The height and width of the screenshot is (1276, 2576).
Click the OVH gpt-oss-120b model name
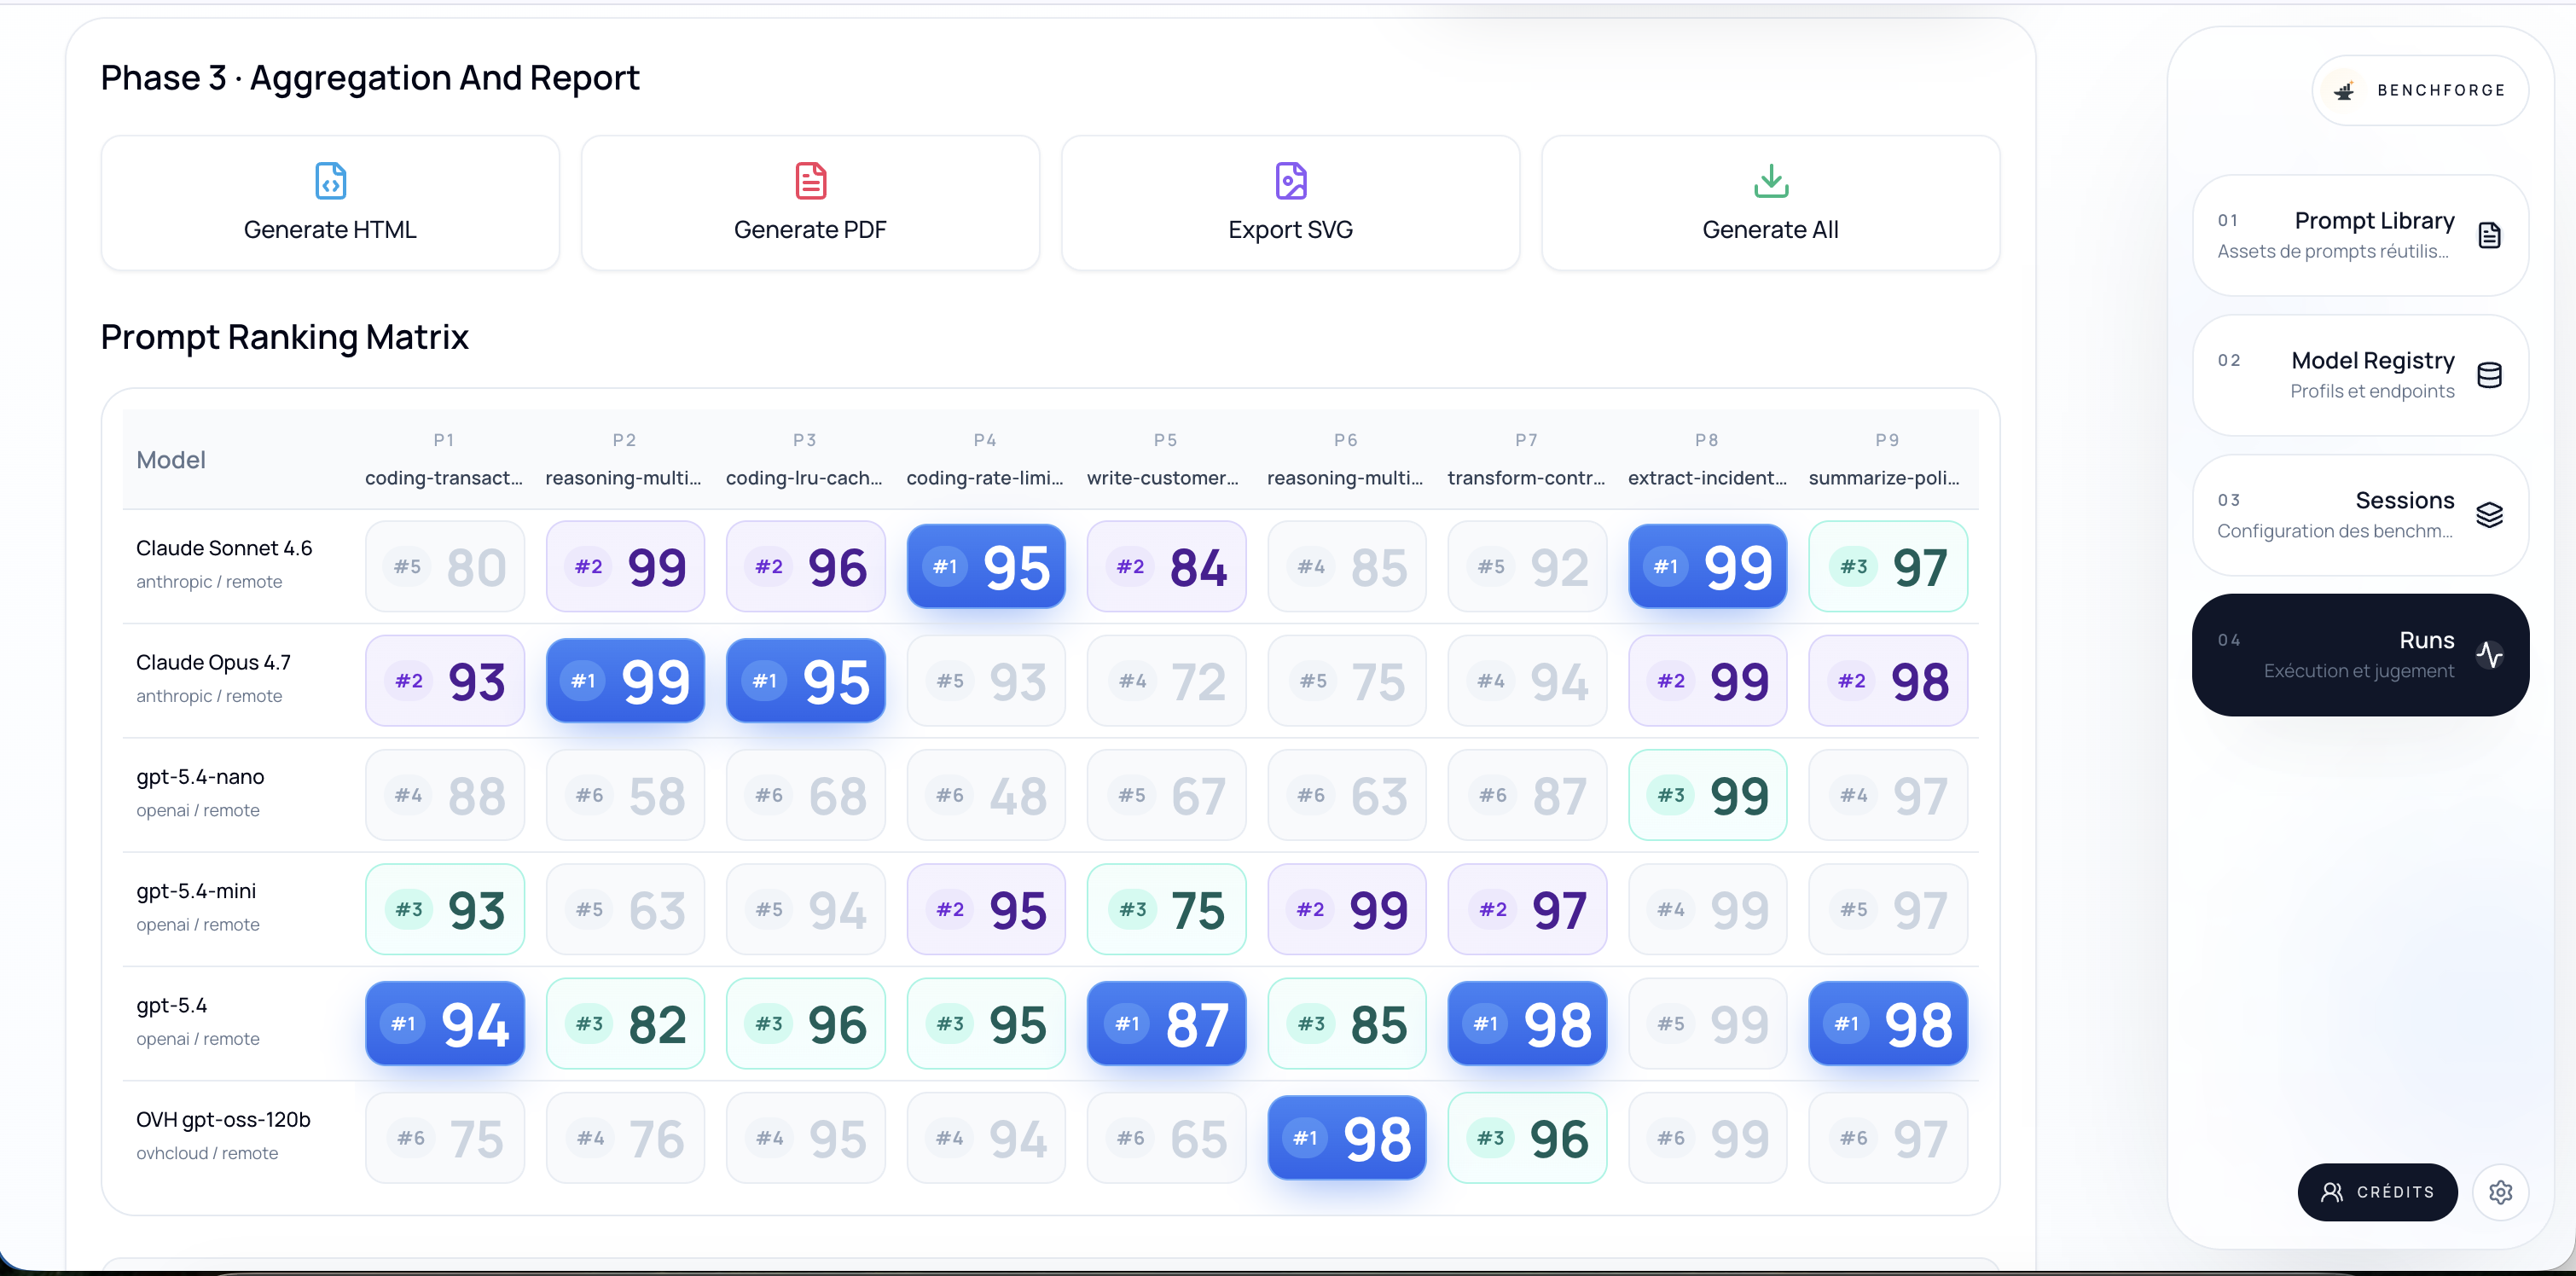(223, 1120)
